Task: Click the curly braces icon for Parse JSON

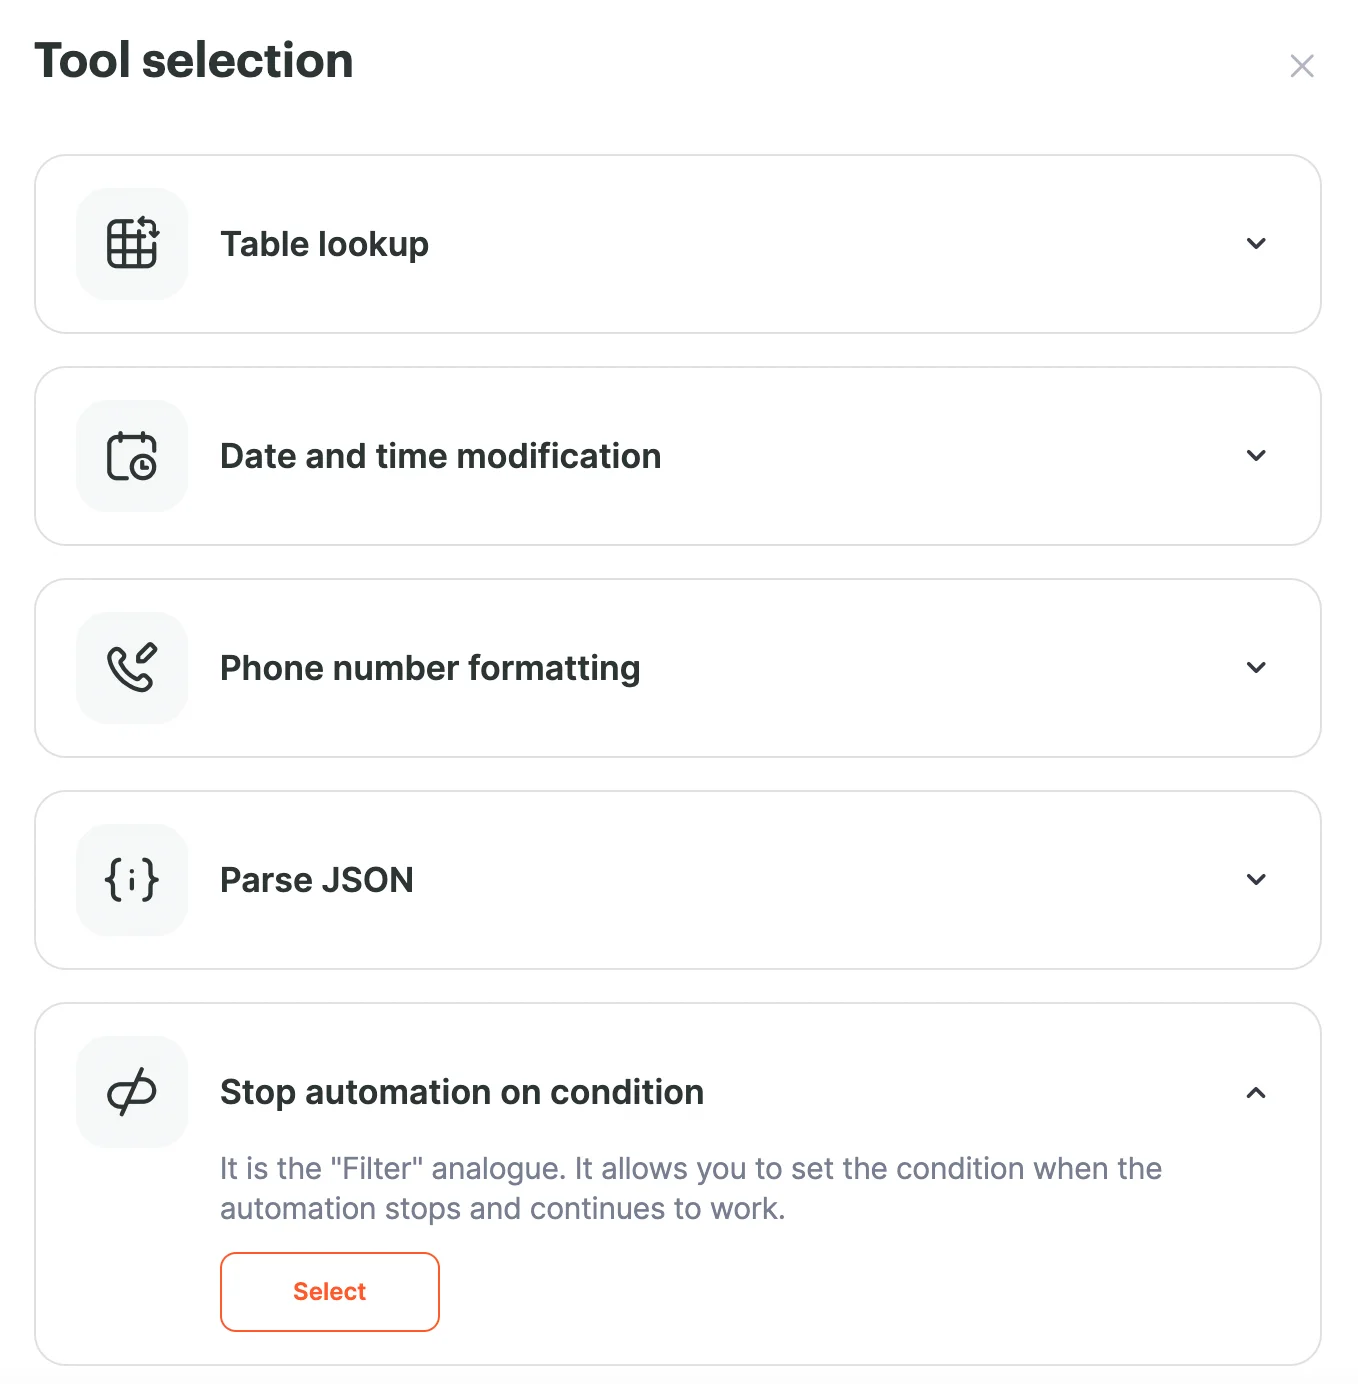Action: click(131, 880)
